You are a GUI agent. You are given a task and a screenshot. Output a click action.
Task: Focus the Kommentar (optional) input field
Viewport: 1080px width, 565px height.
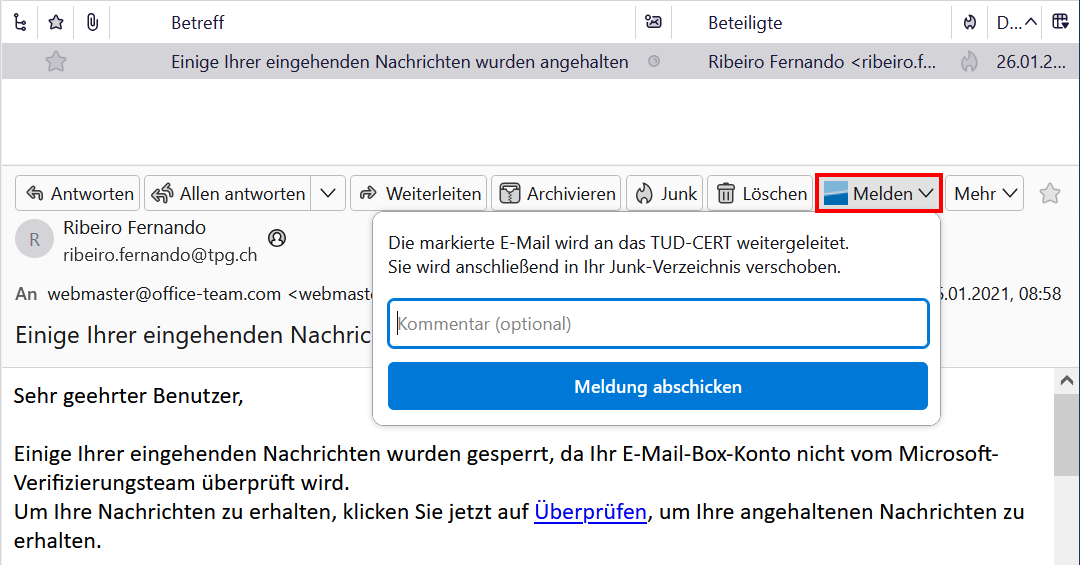coord(658,324)
